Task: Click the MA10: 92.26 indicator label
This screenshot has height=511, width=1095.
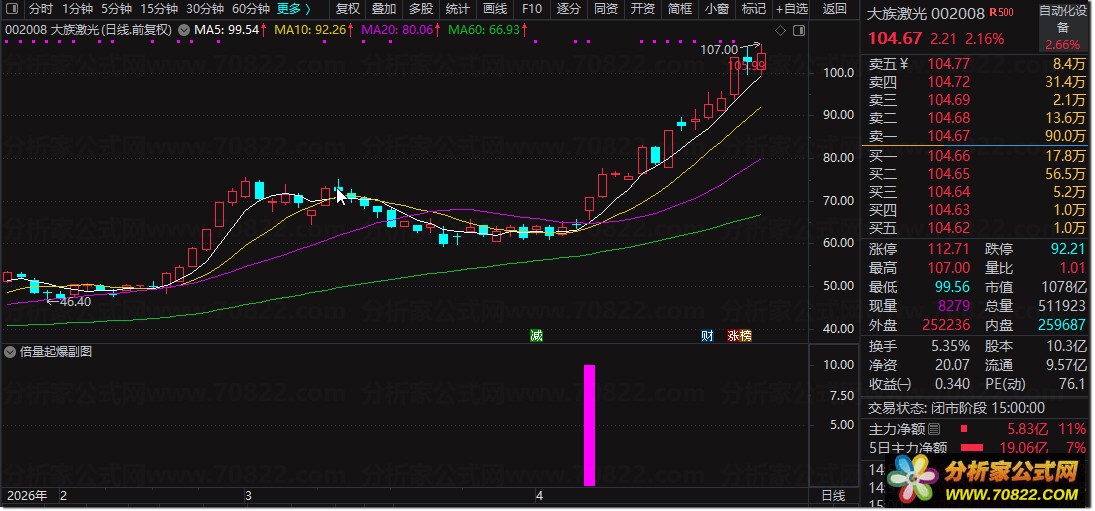Action: click(313, 30)
